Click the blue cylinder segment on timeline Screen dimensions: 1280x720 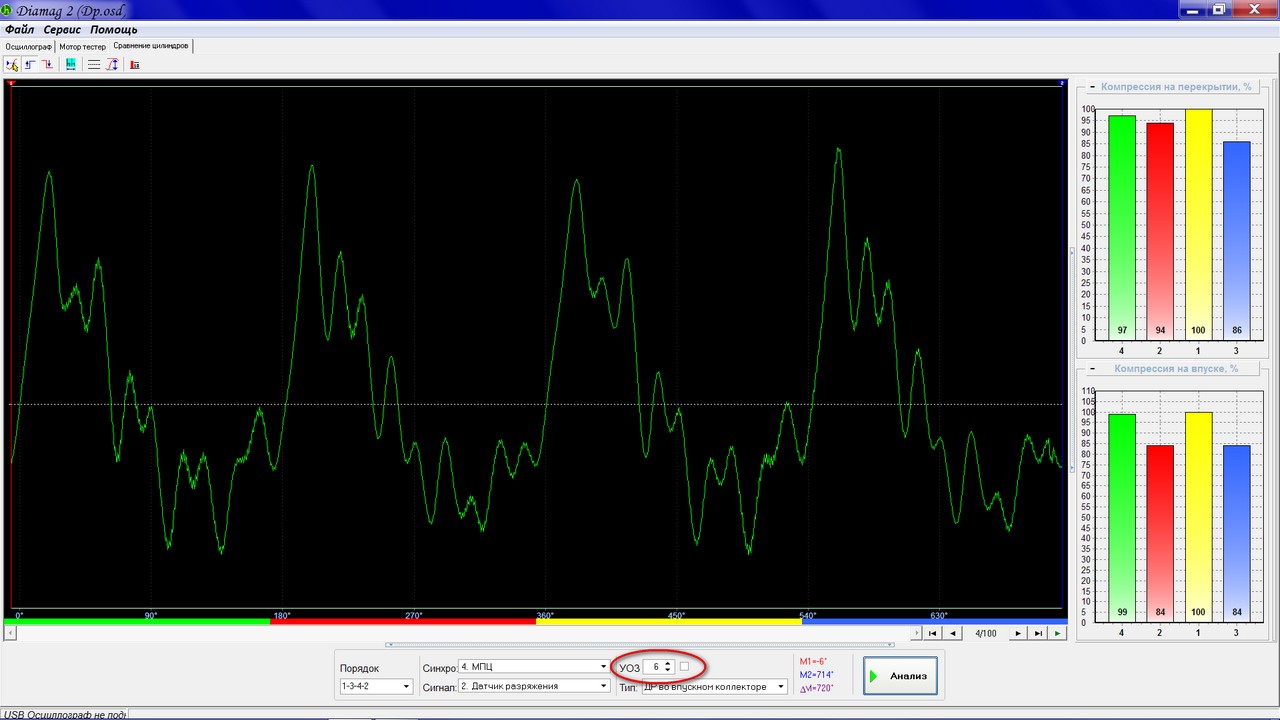935,622
